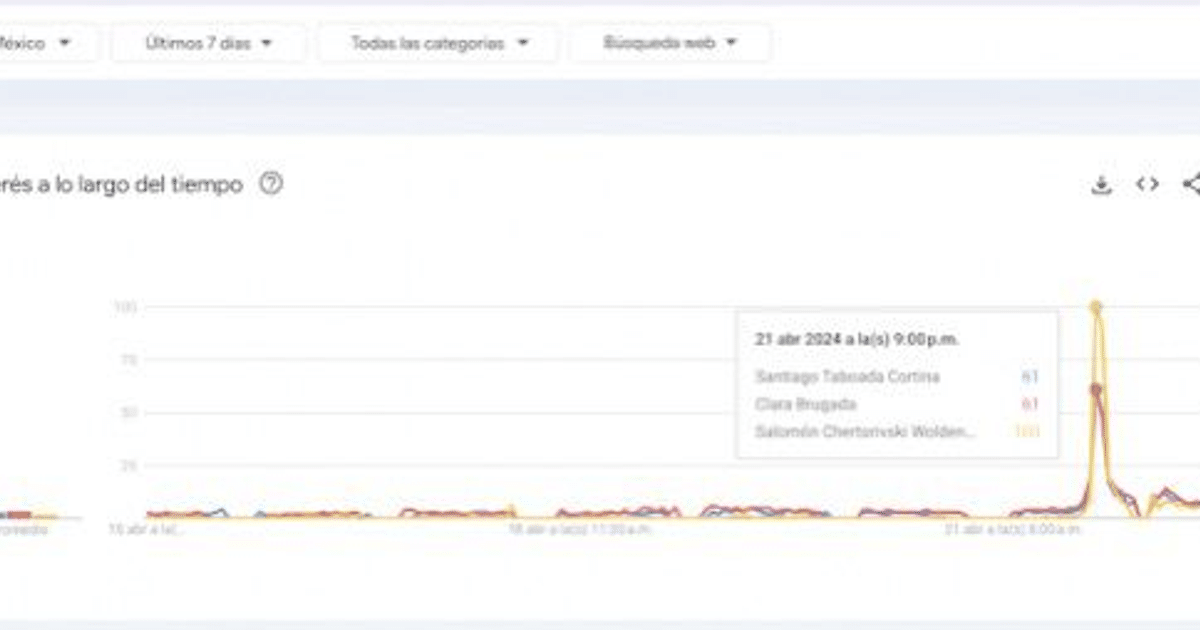This screenshot has width=1200, height=630.
Task: Click the "16 abr" x-axis label
Action: (x=147, y=529)
